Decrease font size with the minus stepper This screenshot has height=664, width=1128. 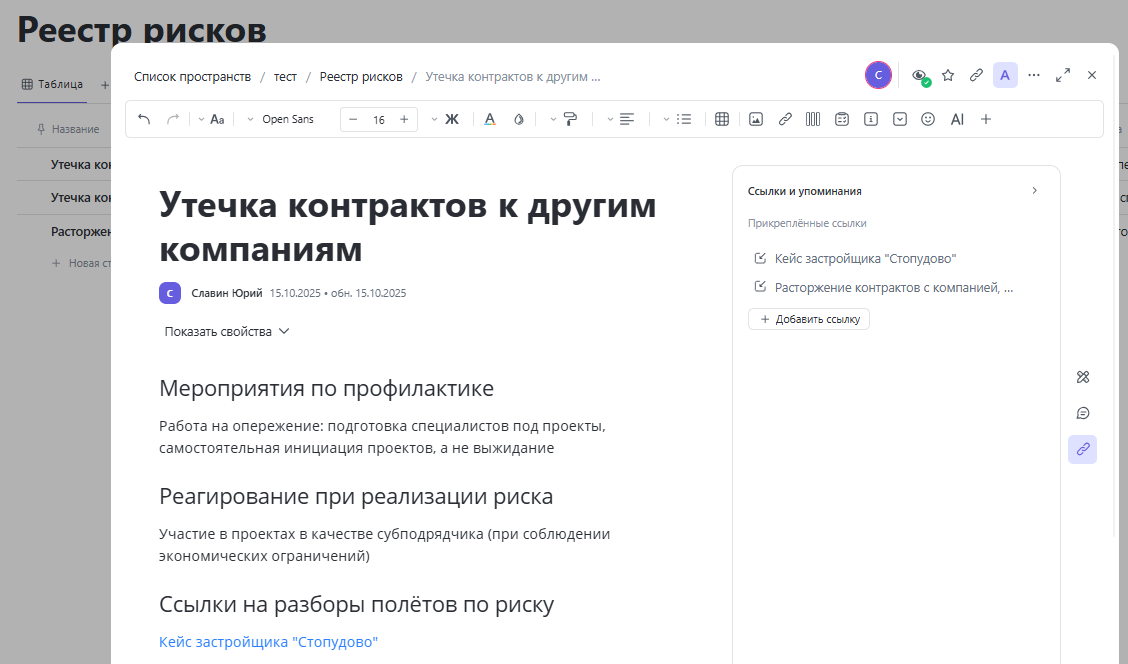pos(353,118)
